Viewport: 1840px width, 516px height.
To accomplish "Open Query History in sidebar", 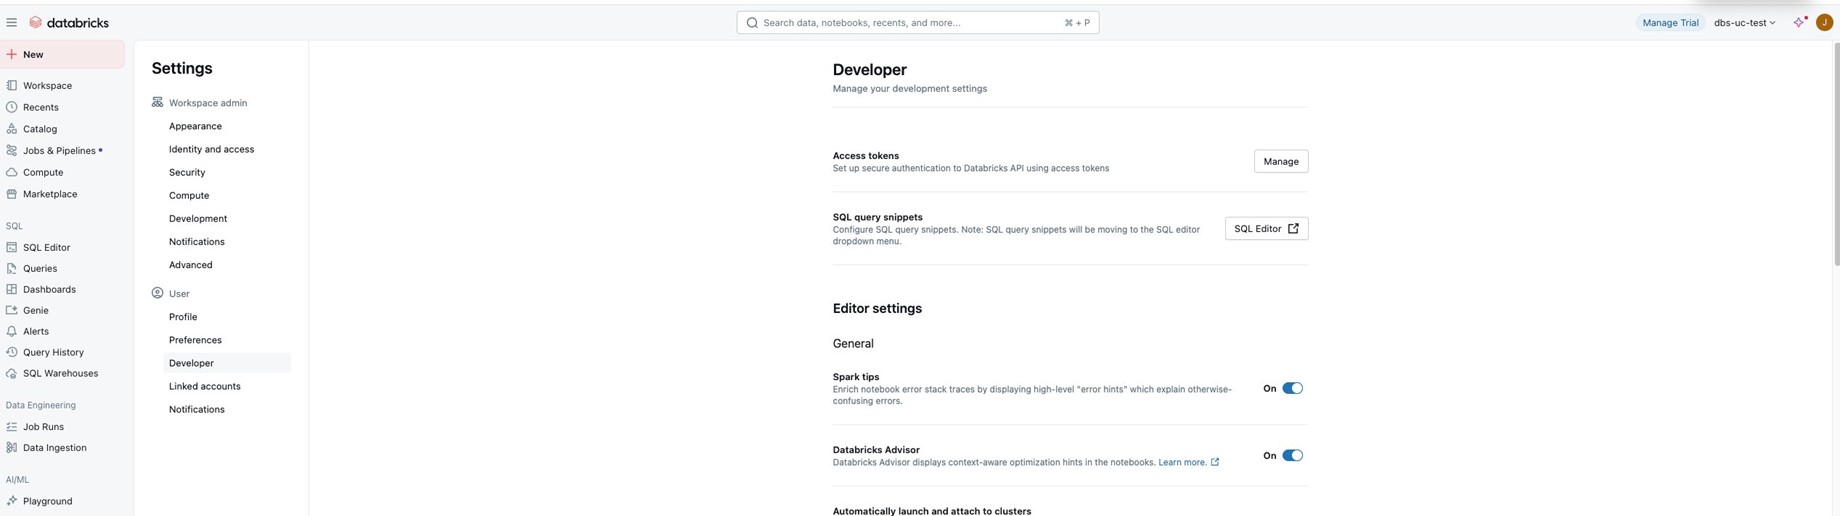I will 53,352.
